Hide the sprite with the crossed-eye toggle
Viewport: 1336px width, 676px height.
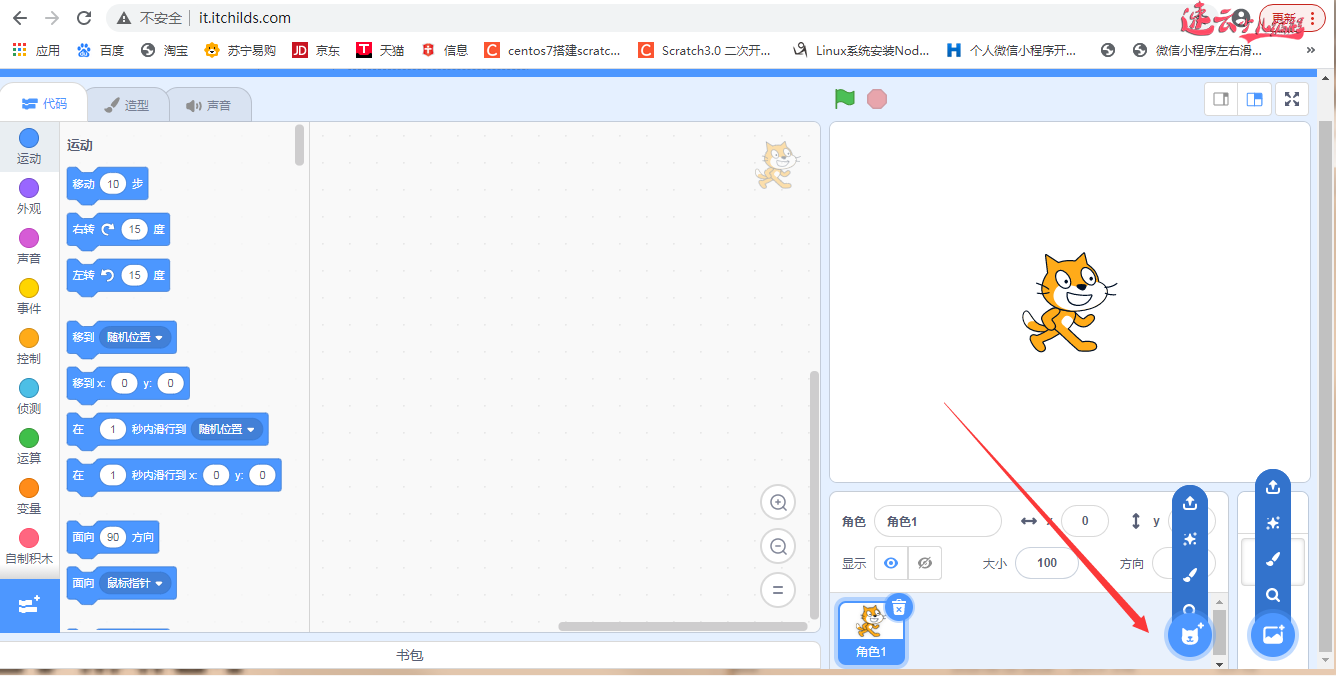924,562
